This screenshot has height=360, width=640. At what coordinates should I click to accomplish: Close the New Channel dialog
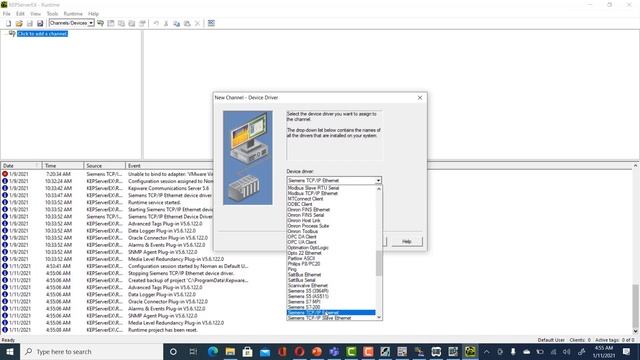coord(420,98)
